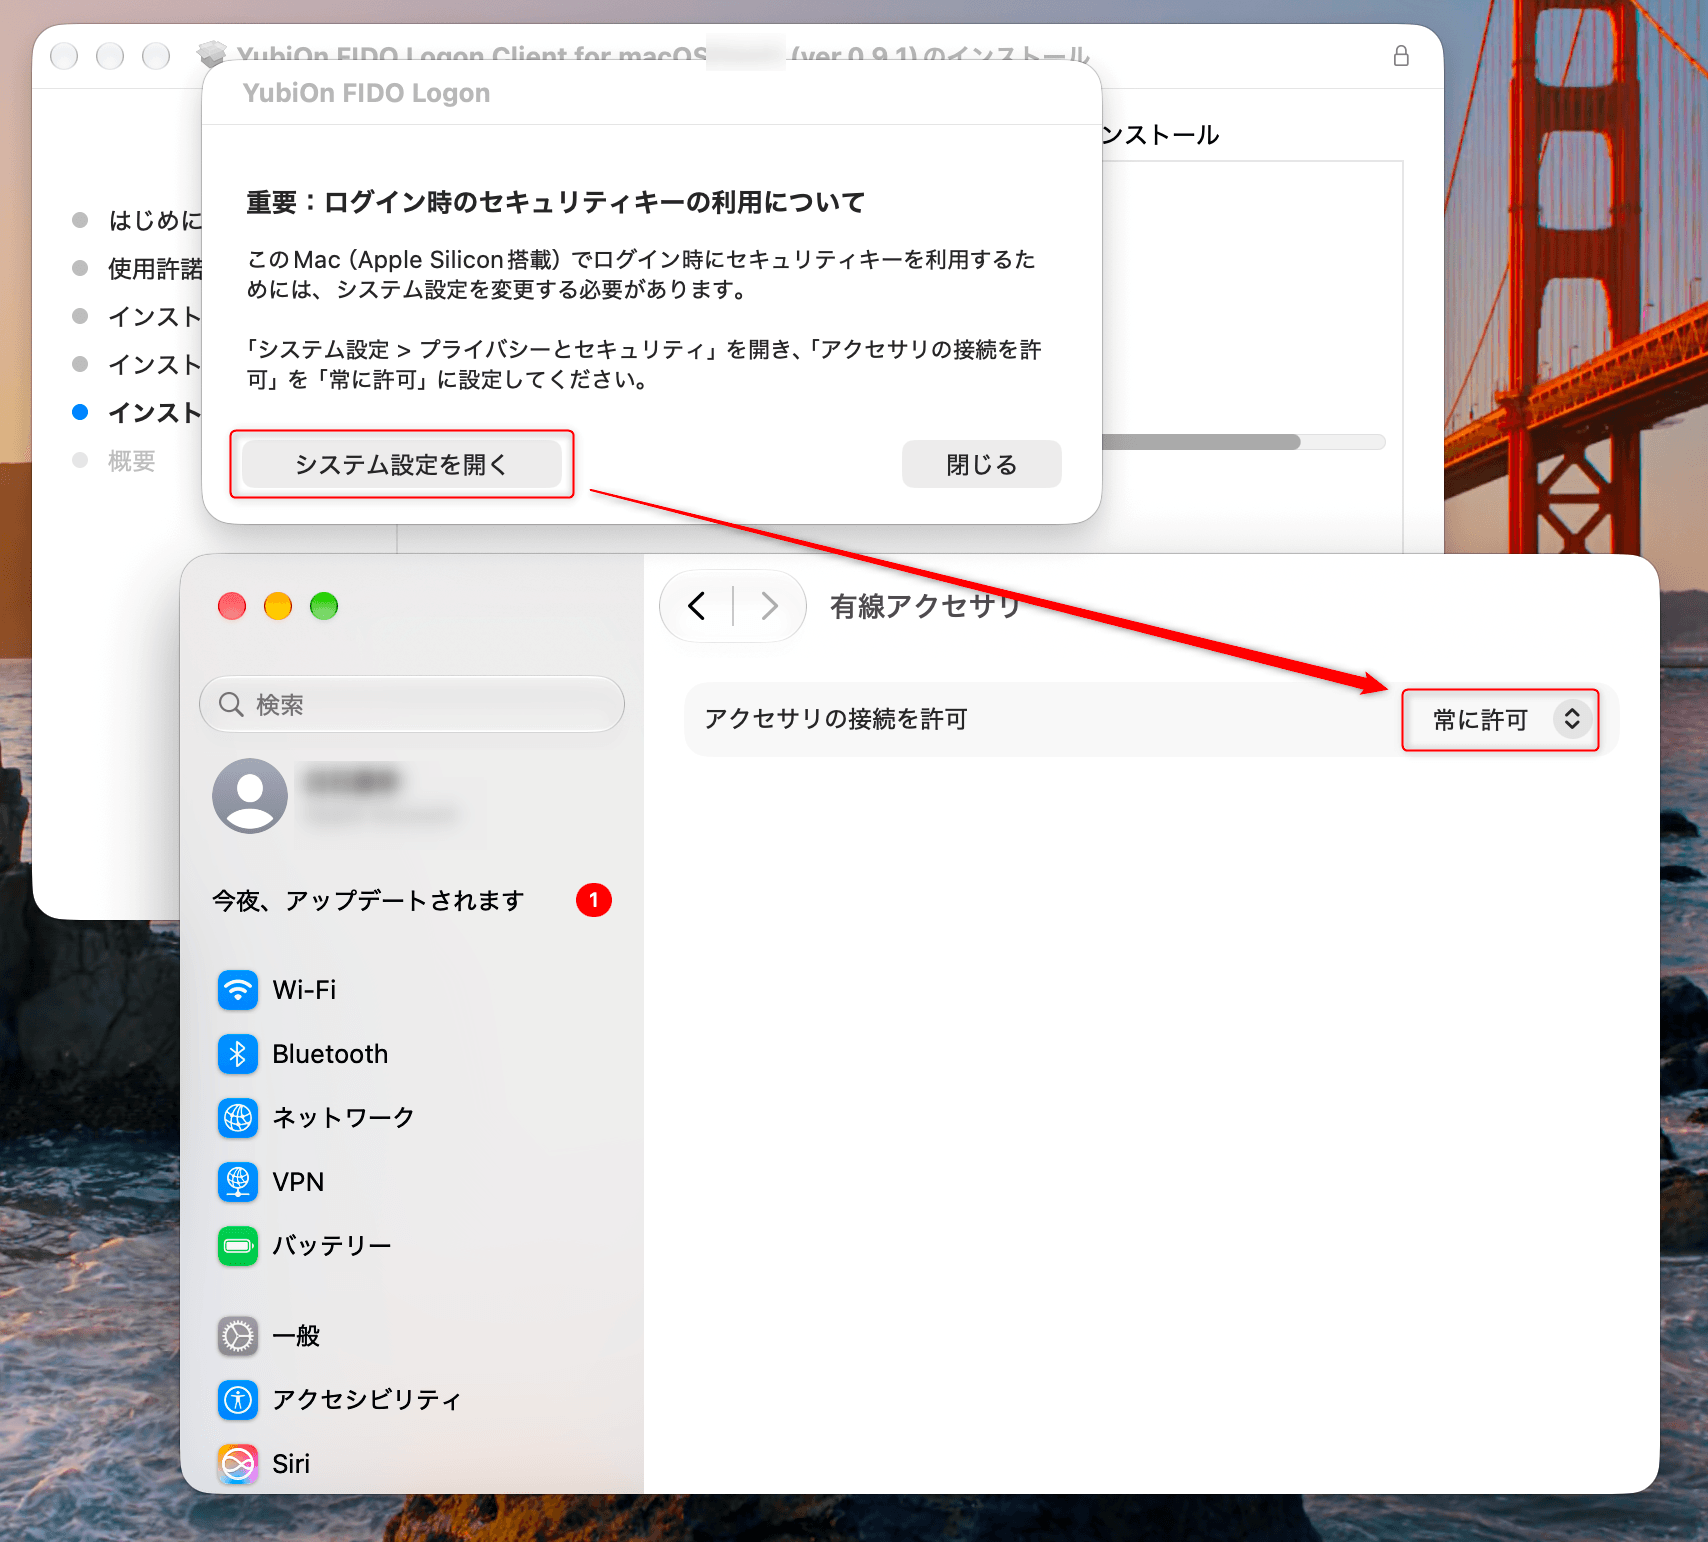Go back with the left chevron button
1708x1542 pixels.
[x=697, y=606]
